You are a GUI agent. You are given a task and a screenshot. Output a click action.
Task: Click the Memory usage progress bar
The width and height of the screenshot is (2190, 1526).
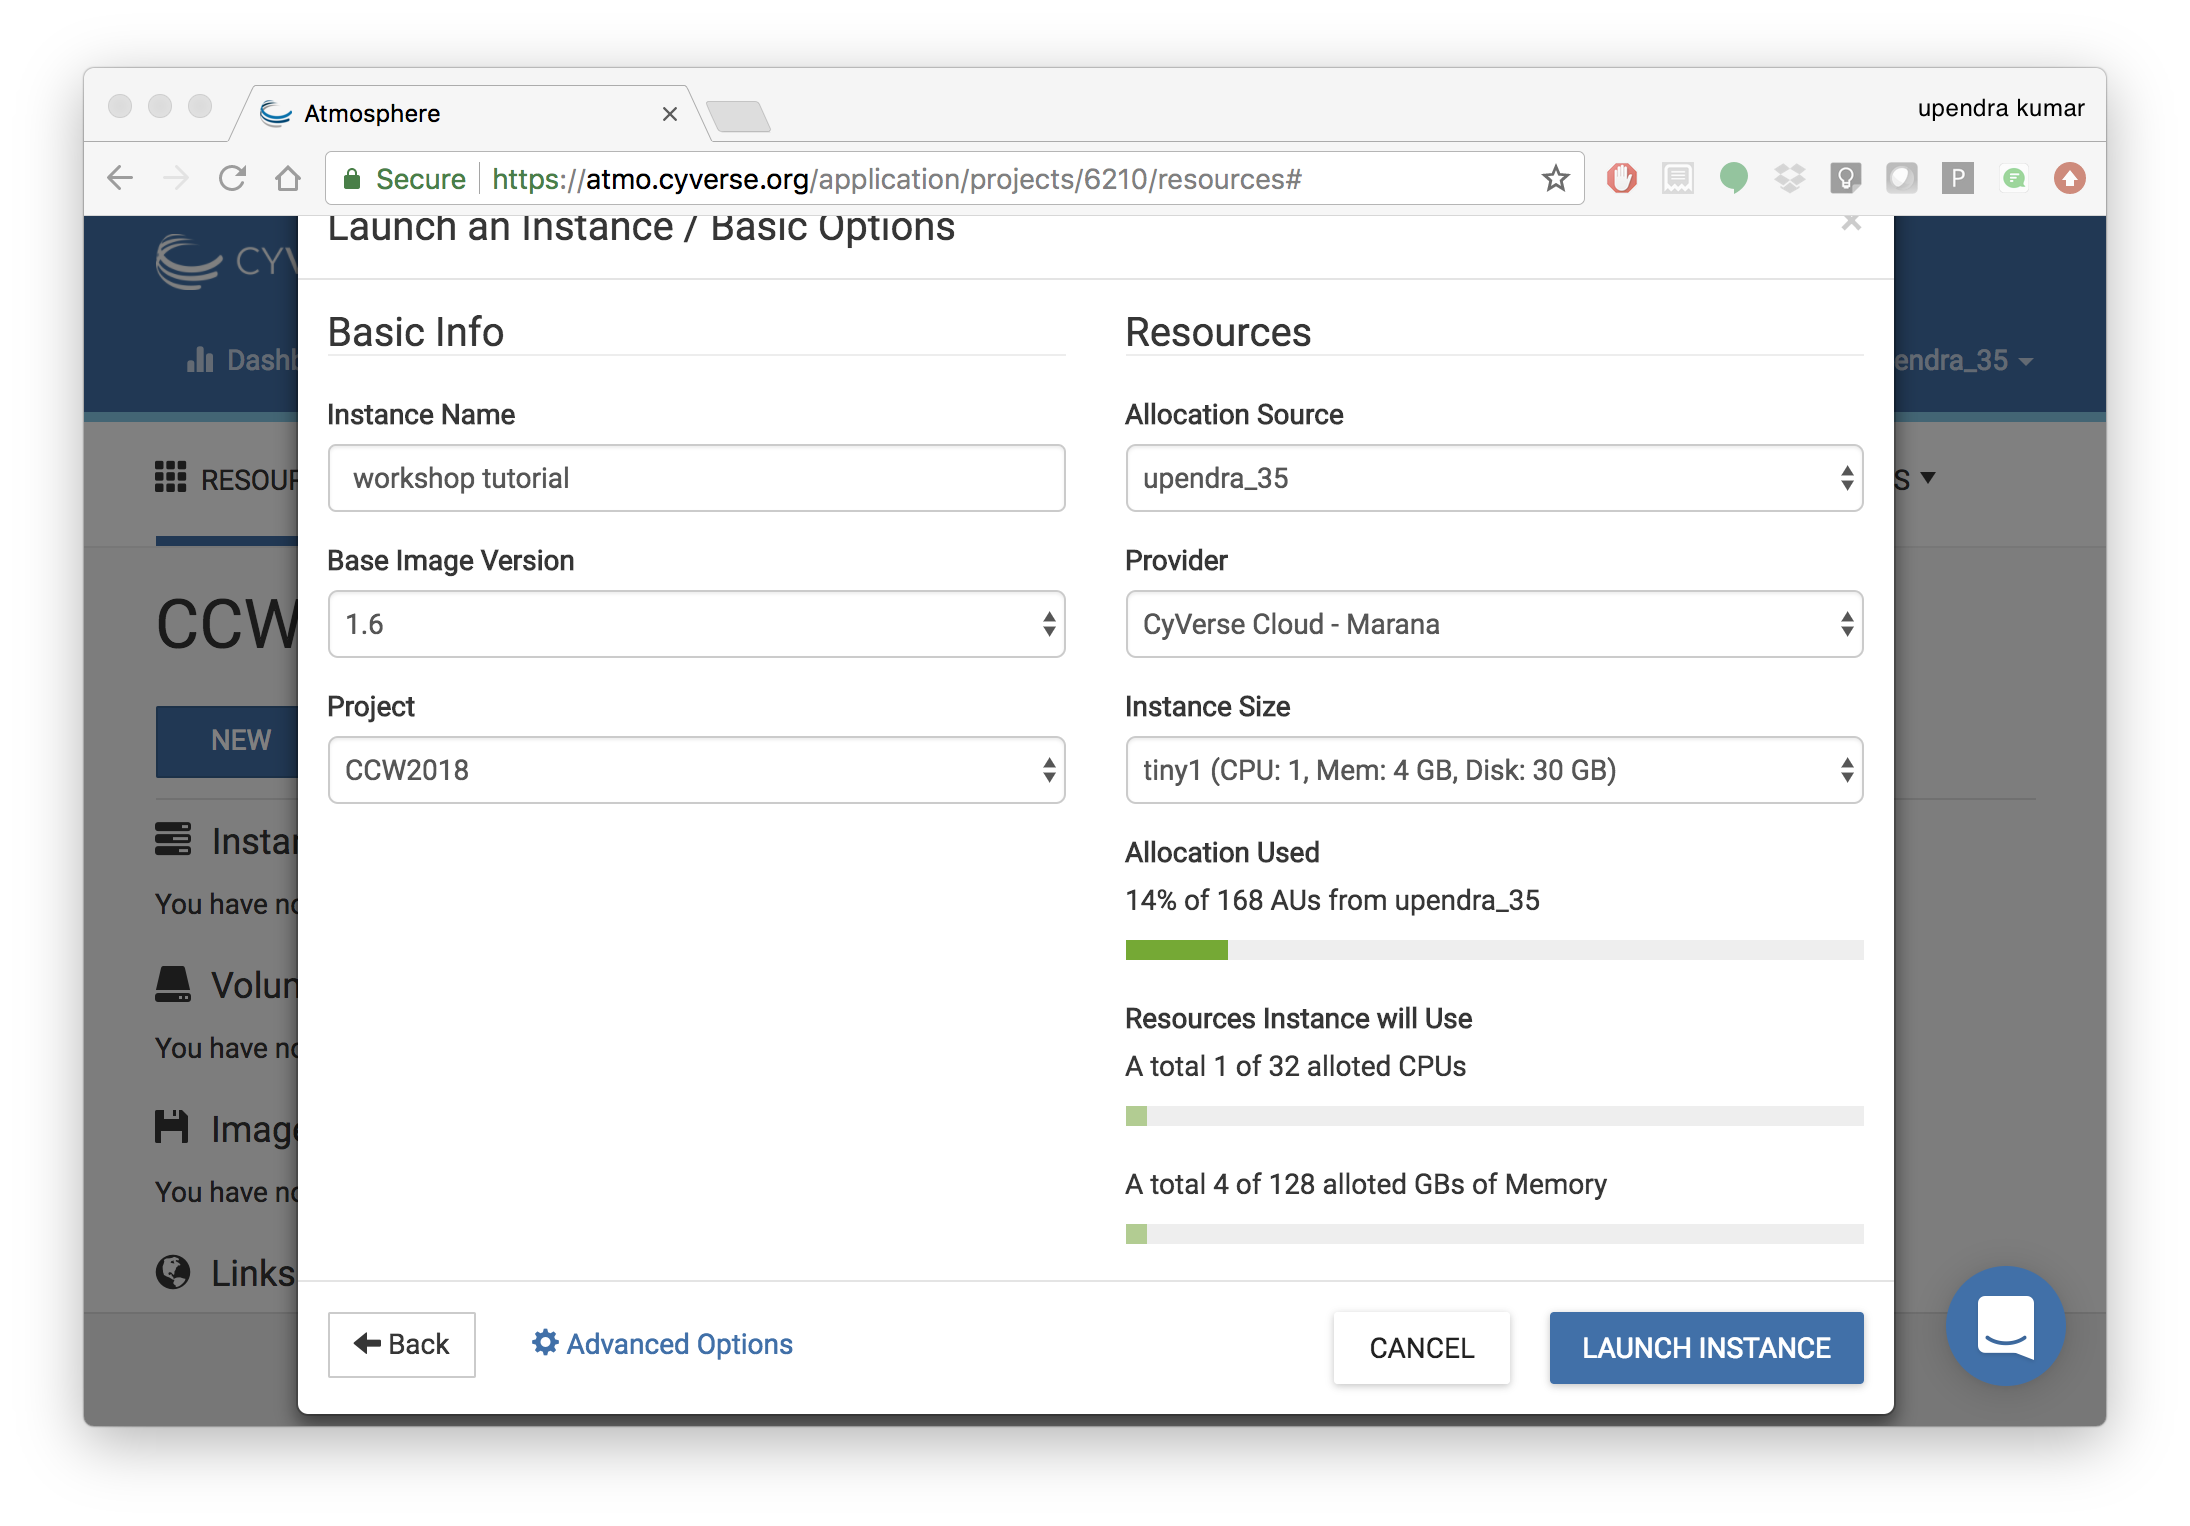tap(1494, 1234)
